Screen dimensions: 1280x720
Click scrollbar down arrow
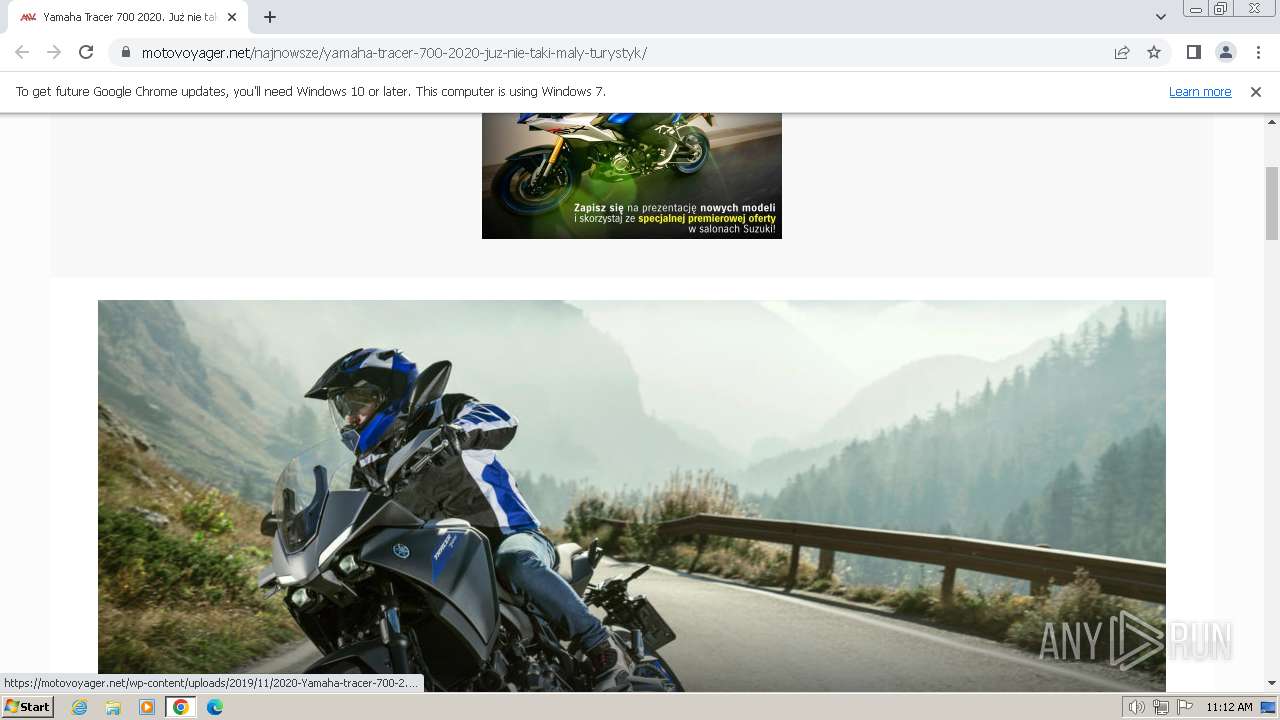[x=1272, y=684]
